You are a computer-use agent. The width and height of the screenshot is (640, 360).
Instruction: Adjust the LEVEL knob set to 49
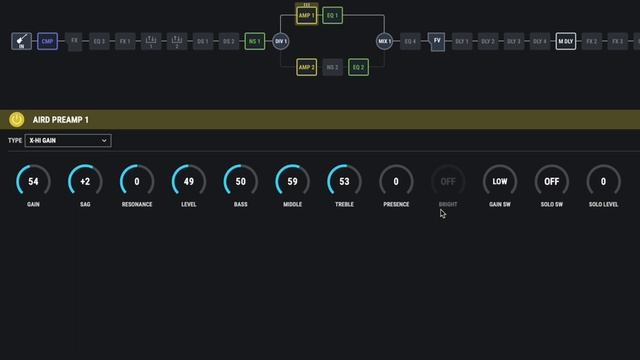point(189,181)
